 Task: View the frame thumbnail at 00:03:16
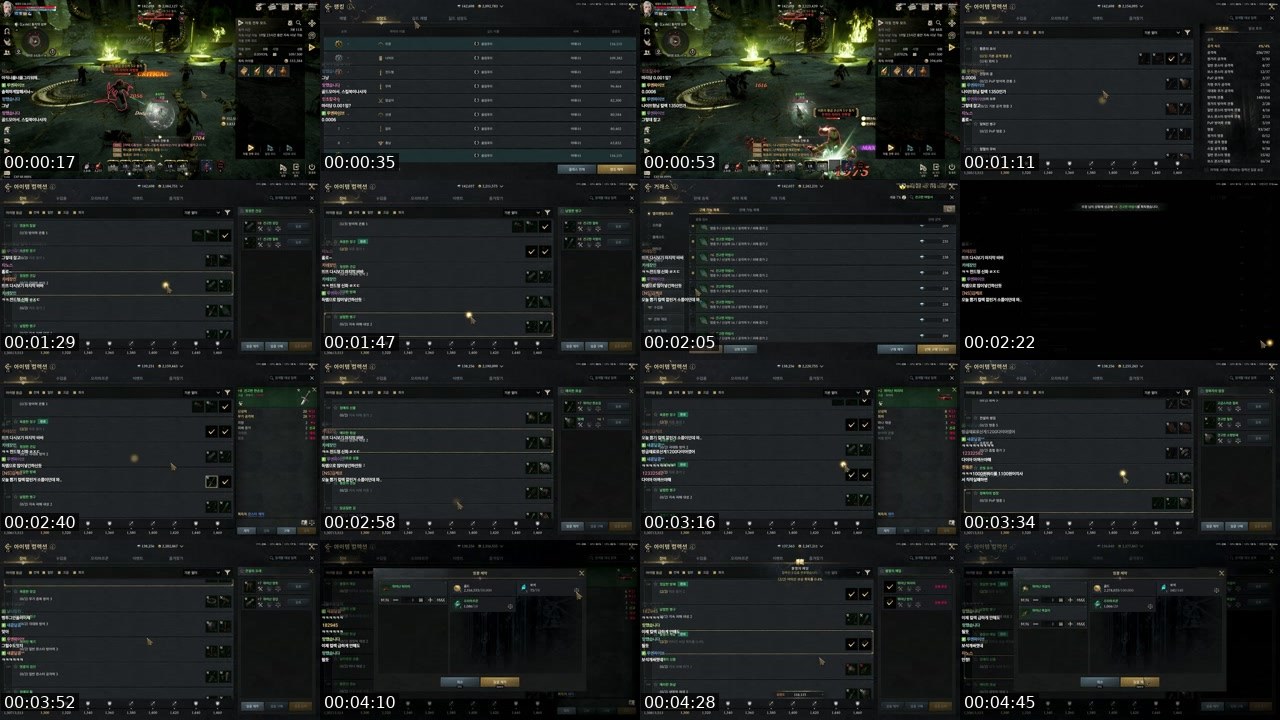[800, 450]
